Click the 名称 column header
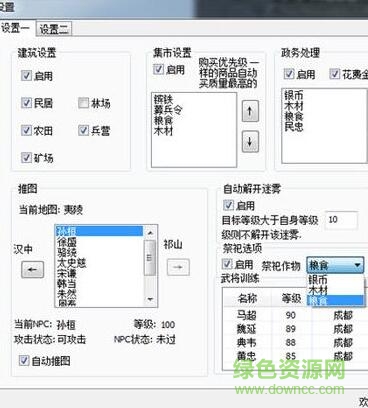This screenshot has height=408, width=368. (247, 298)
